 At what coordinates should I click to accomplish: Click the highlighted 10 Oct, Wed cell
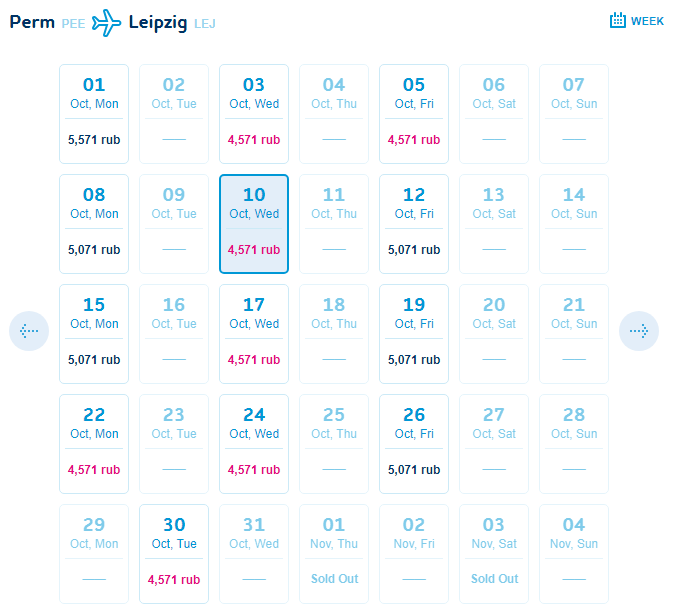[x=254, y=224]
